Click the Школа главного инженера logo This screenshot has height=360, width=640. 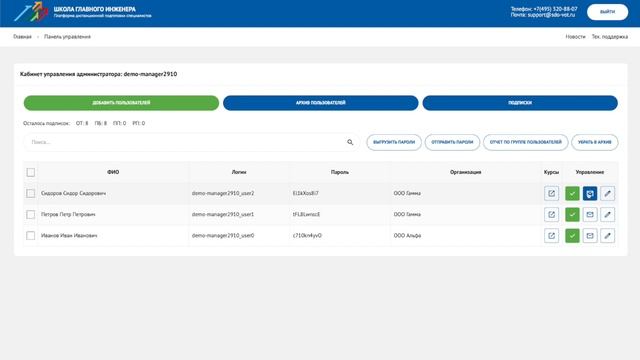coord(82,12)
